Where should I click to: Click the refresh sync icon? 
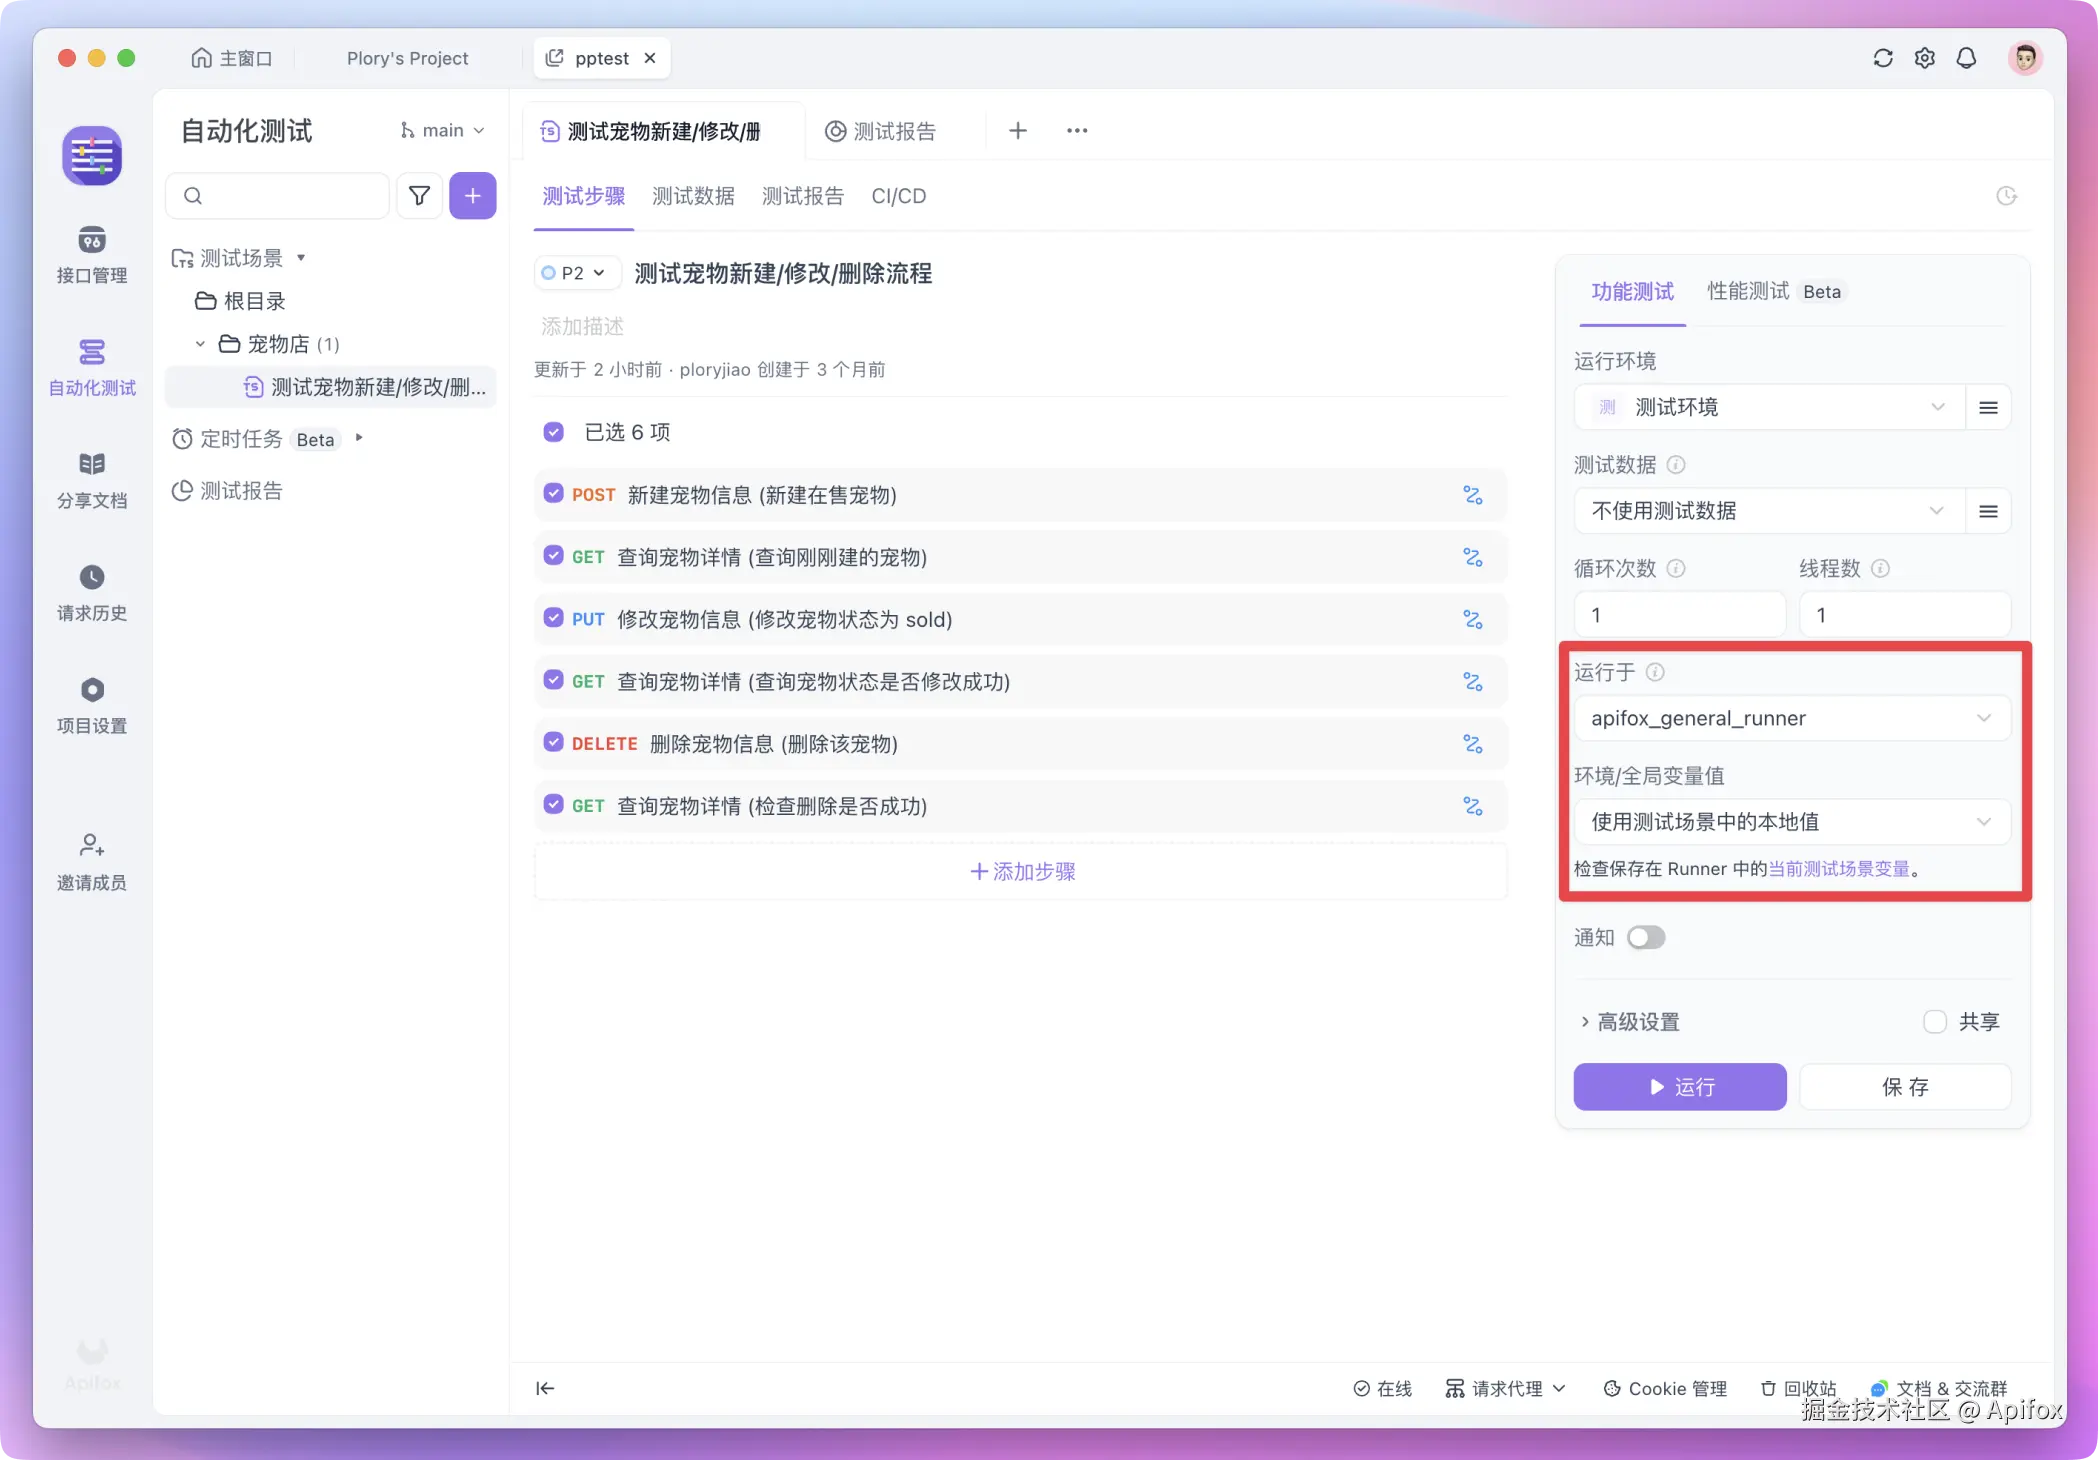[1883, 58]
